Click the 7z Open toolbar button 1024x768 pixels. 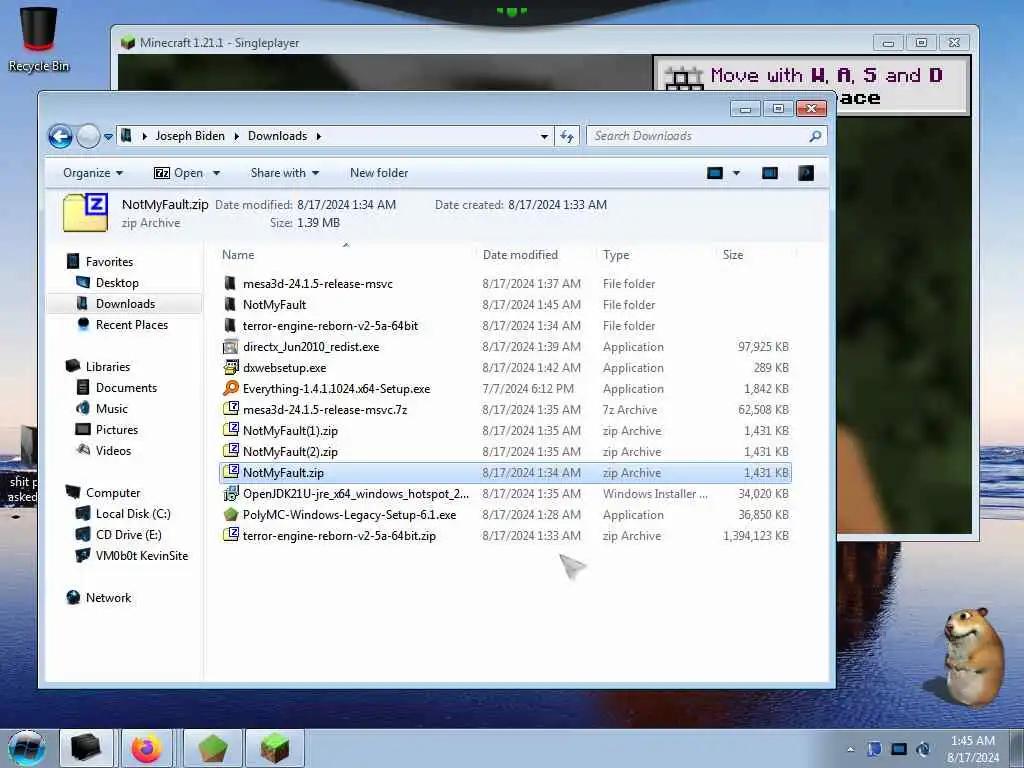pos(178,173)
